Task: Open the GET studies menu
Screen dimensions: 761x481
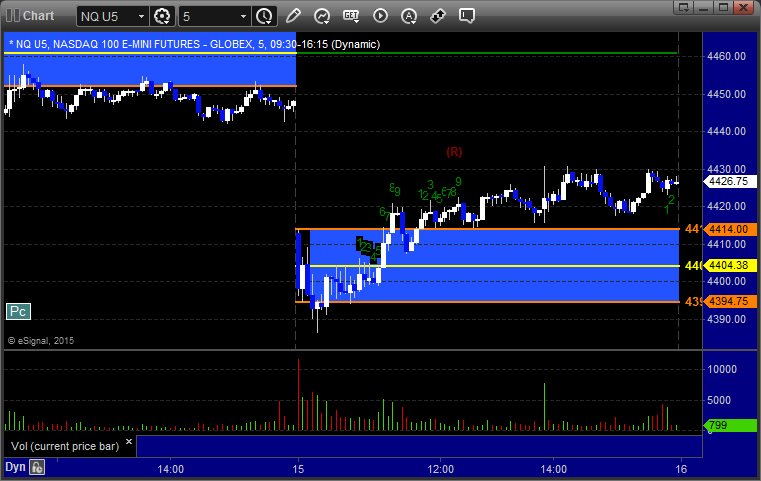Action: [351, 16]
